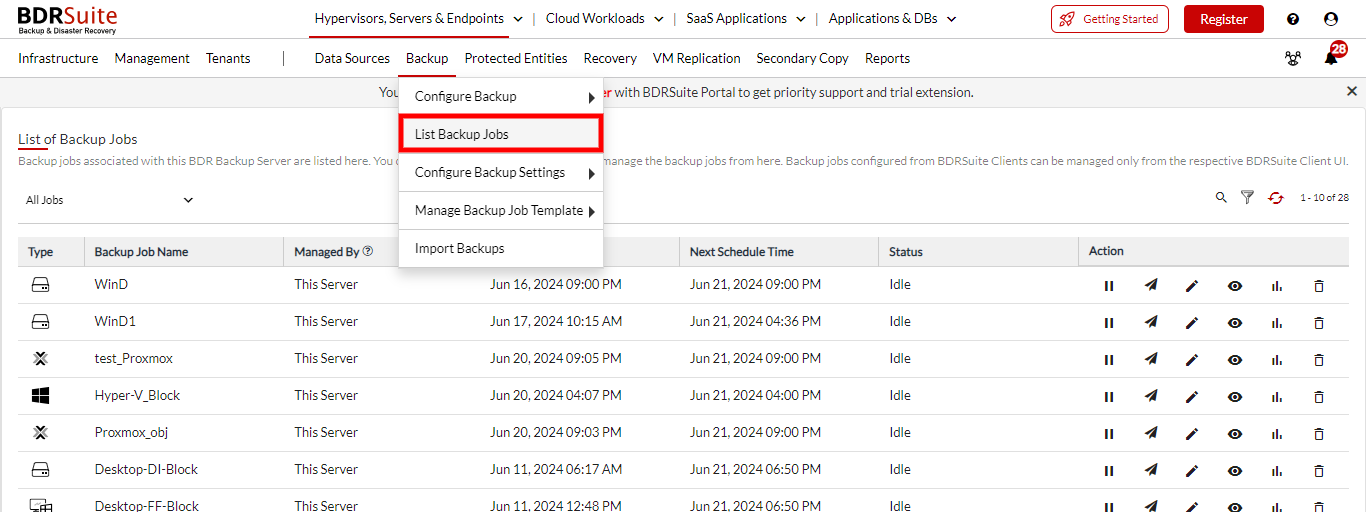This screenshot has width=1366, height=512.
Task: Expand the All Jobs dropdown
Action: point(109,200)
